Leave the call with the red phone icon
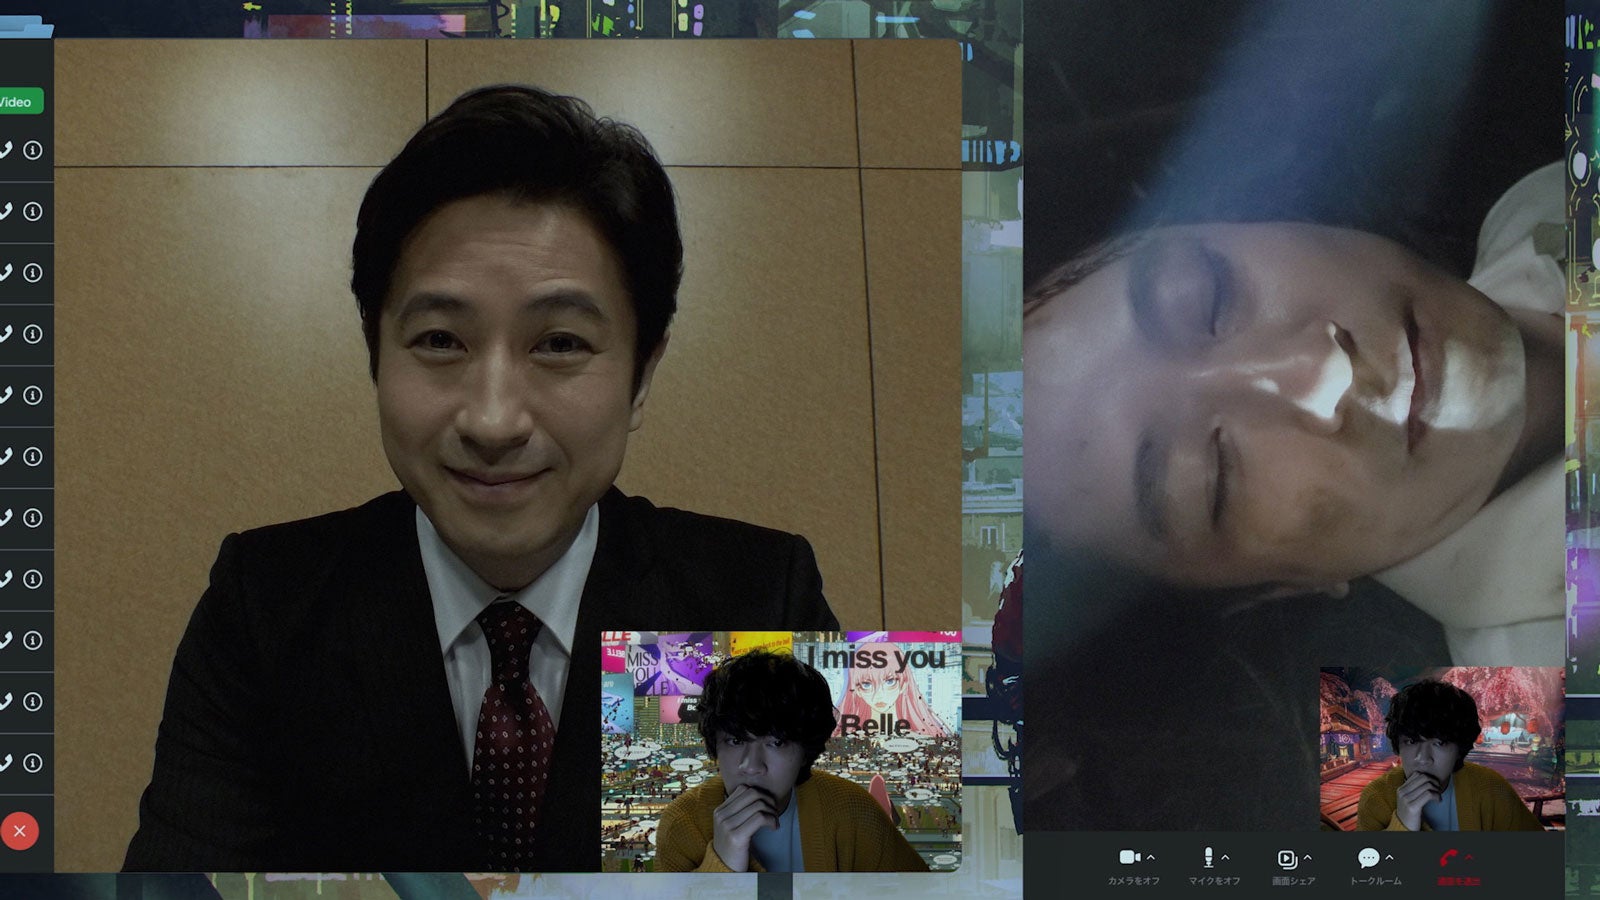The image size is (1600, 900). point(1448,858)
